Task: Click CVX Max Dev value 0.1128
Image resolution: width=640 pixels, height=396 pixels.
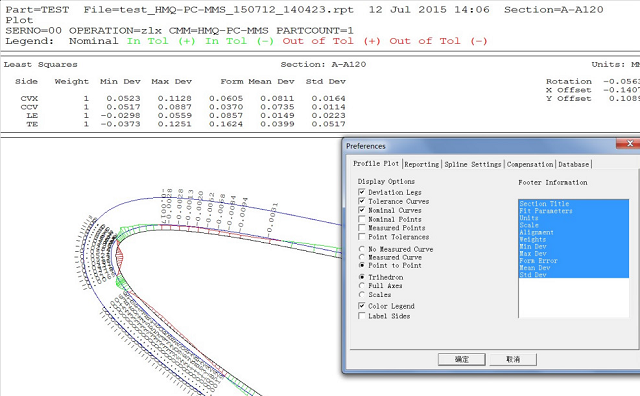Action: click(x=175, y=98)
